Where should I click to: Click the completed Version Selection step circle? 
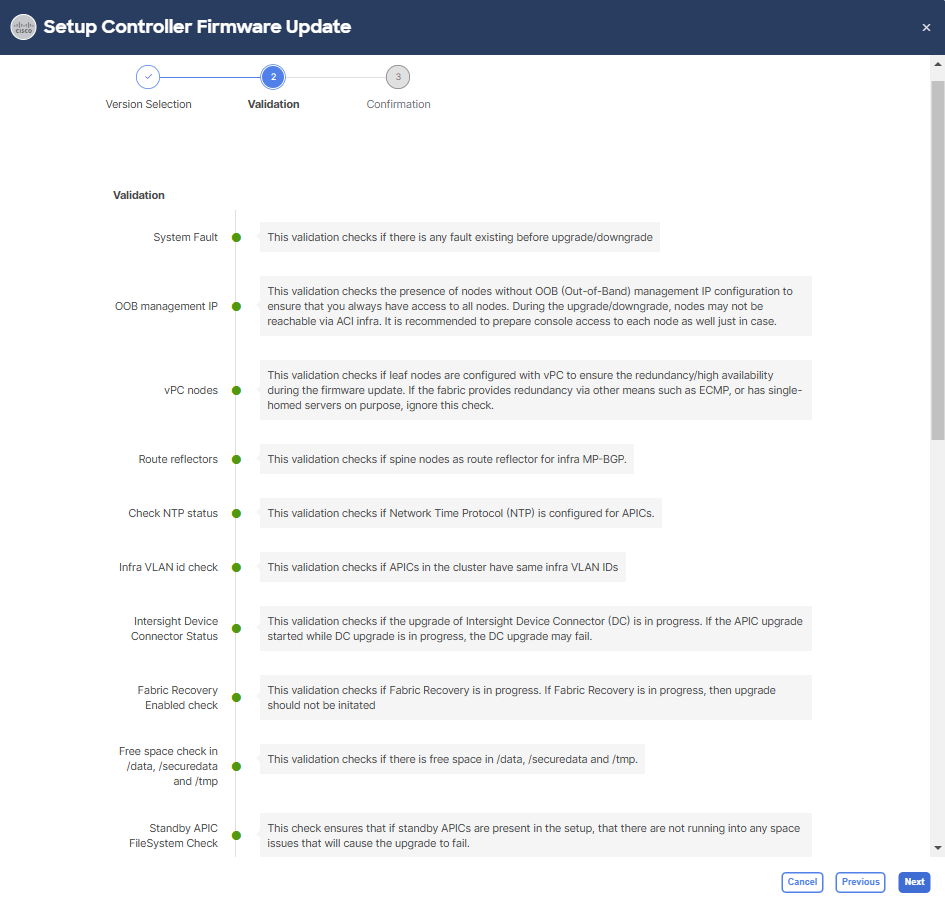click(x=148, y=77)
